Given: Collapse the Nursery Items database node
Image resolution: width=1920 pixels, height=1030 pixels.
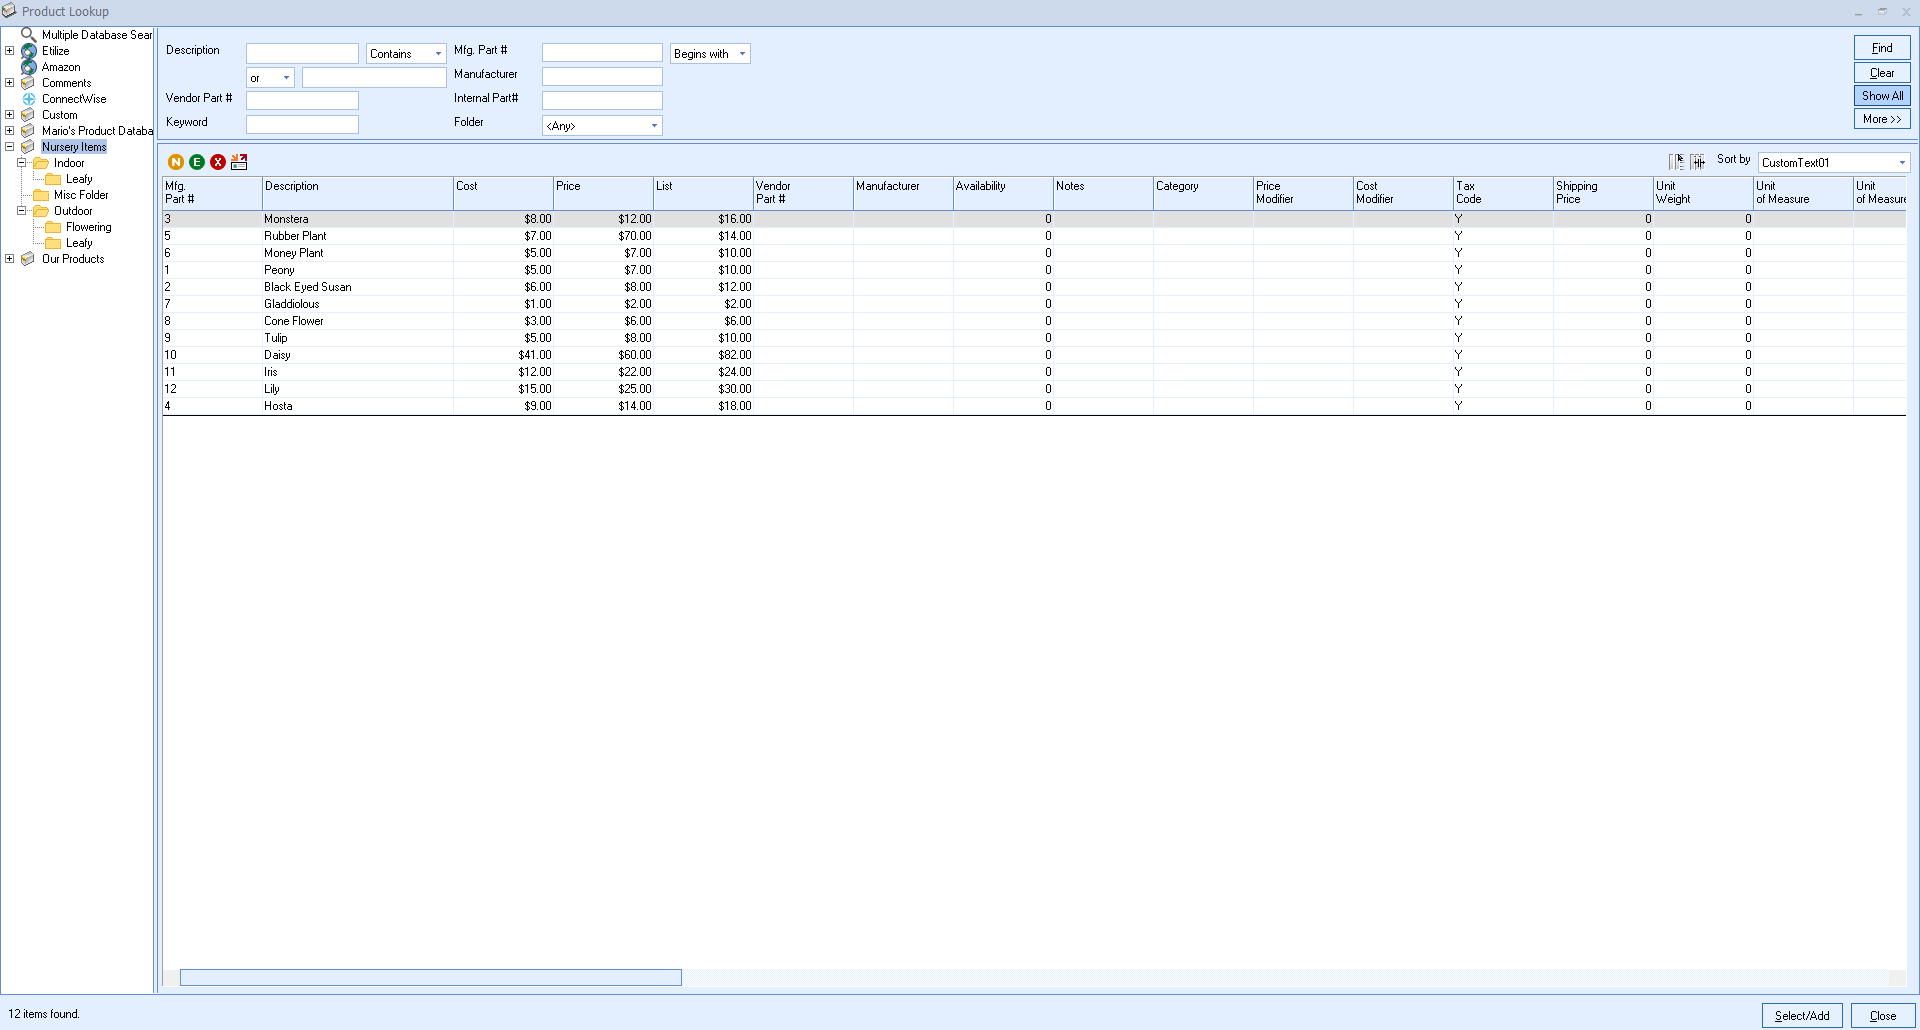Looking at the screenshot, I should click(x=10, y=147).
